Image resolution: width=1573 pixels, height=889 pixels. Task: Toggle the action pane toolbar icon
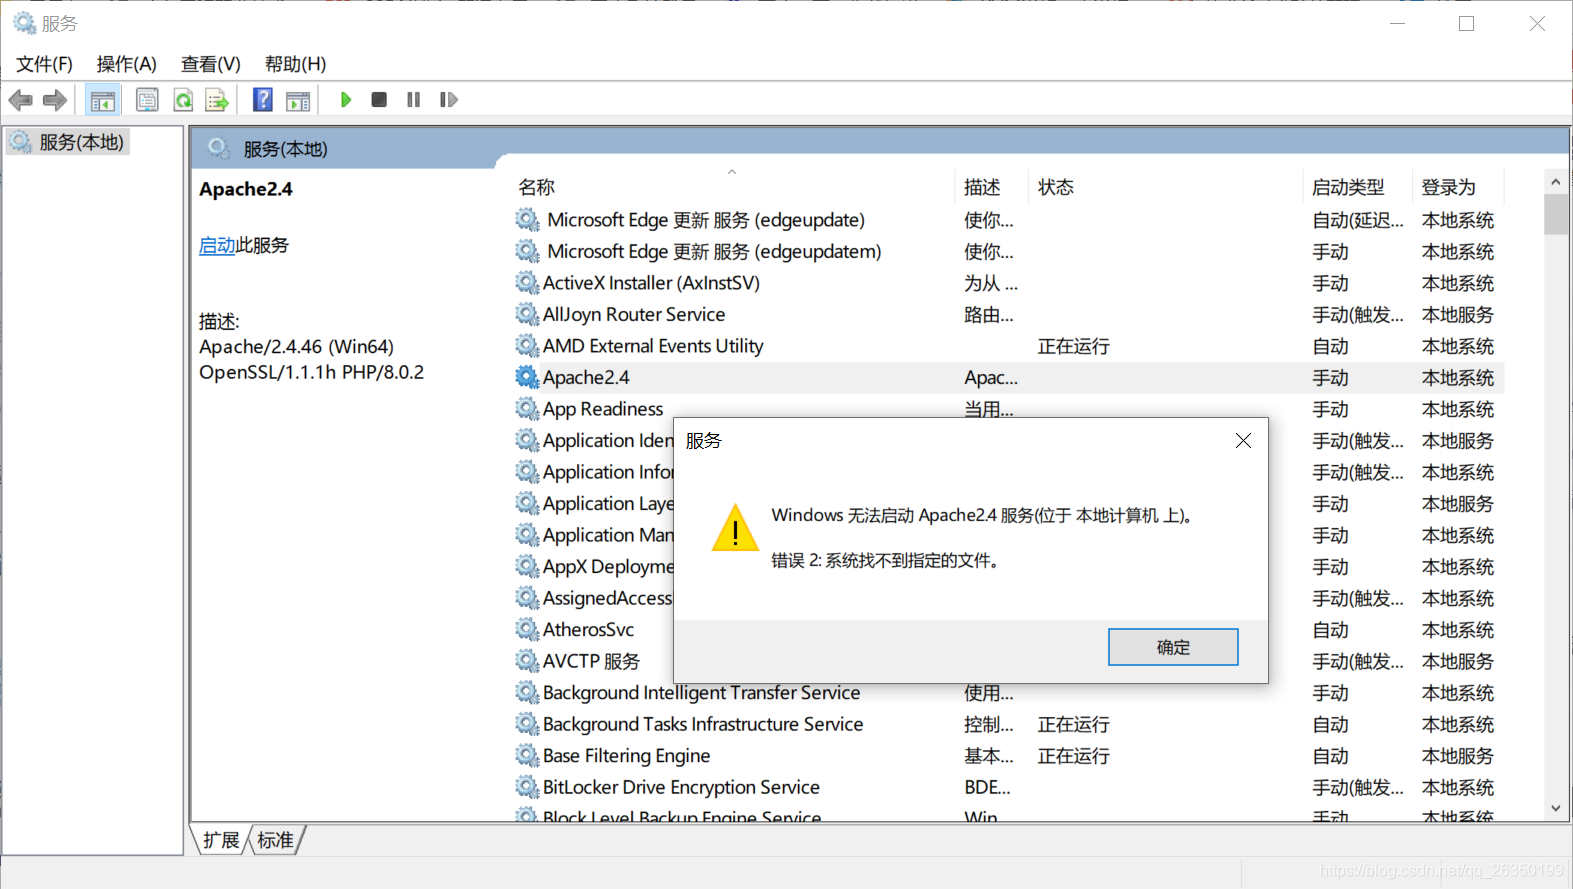298,100
